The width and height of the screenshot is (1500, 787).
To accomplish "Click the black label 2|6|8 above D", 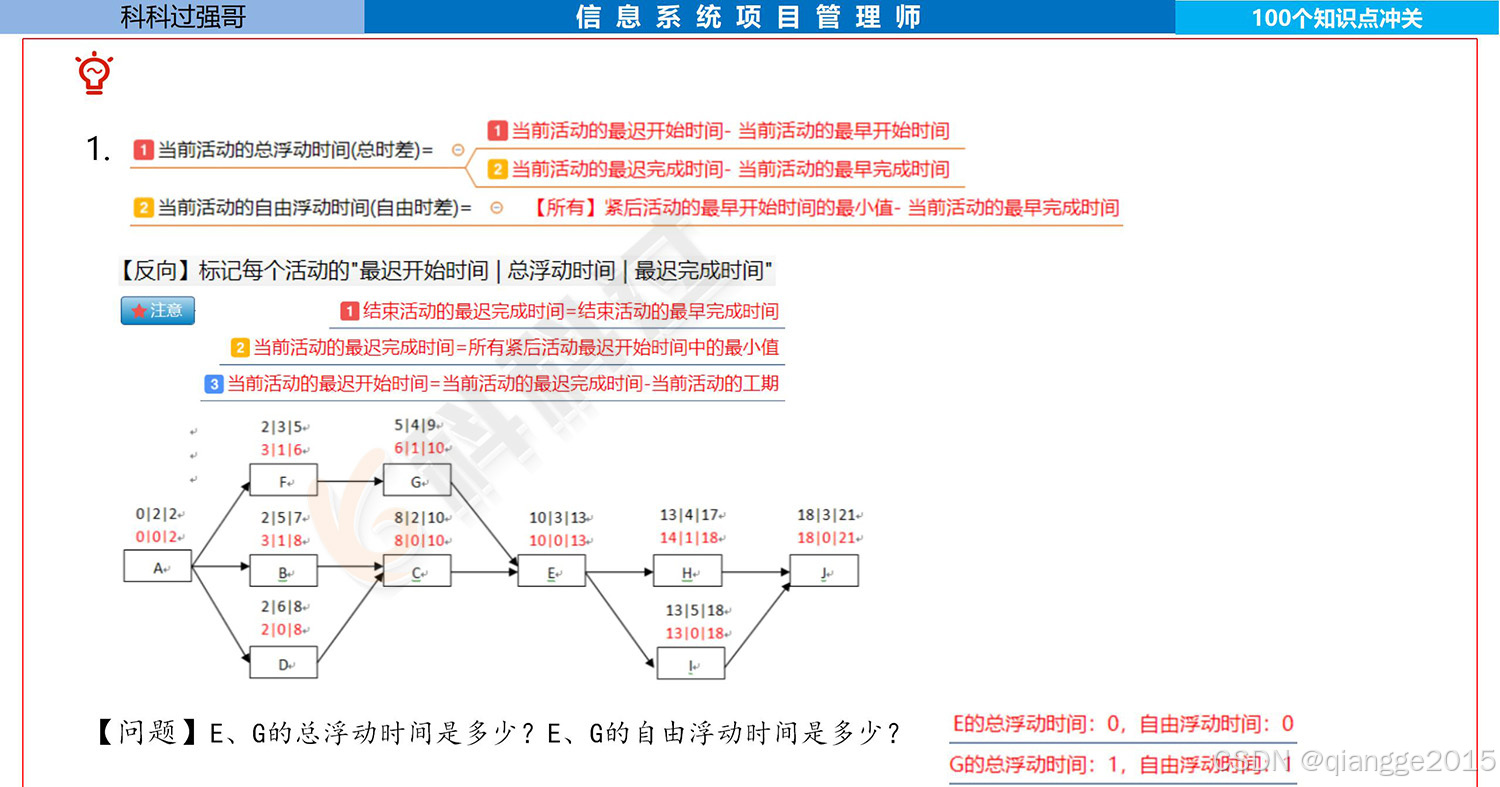I will tap(283, 606).
